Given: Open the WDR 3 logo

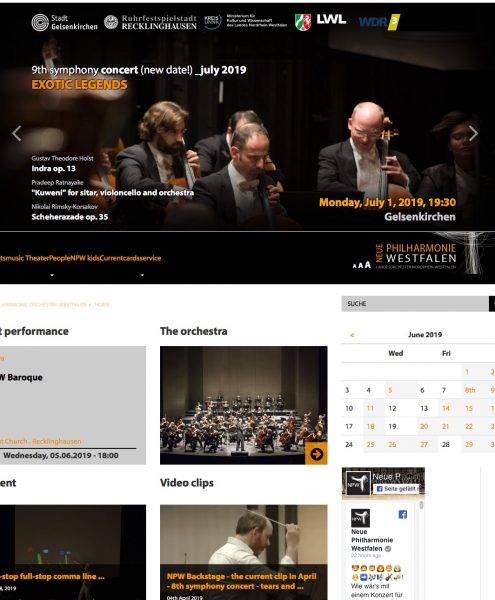Looking at the screenshot, I should 379,22.
